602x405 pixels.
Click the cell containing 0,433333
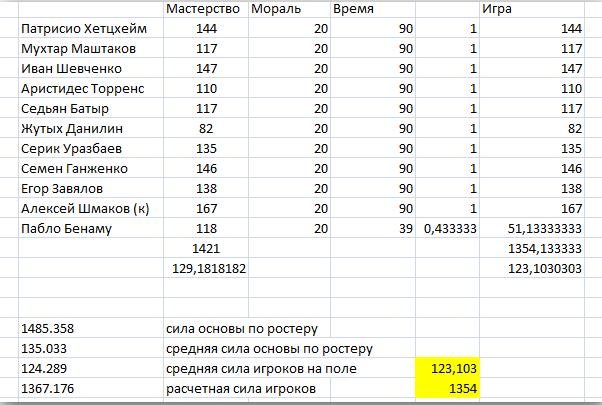click(x=448, y=228)
